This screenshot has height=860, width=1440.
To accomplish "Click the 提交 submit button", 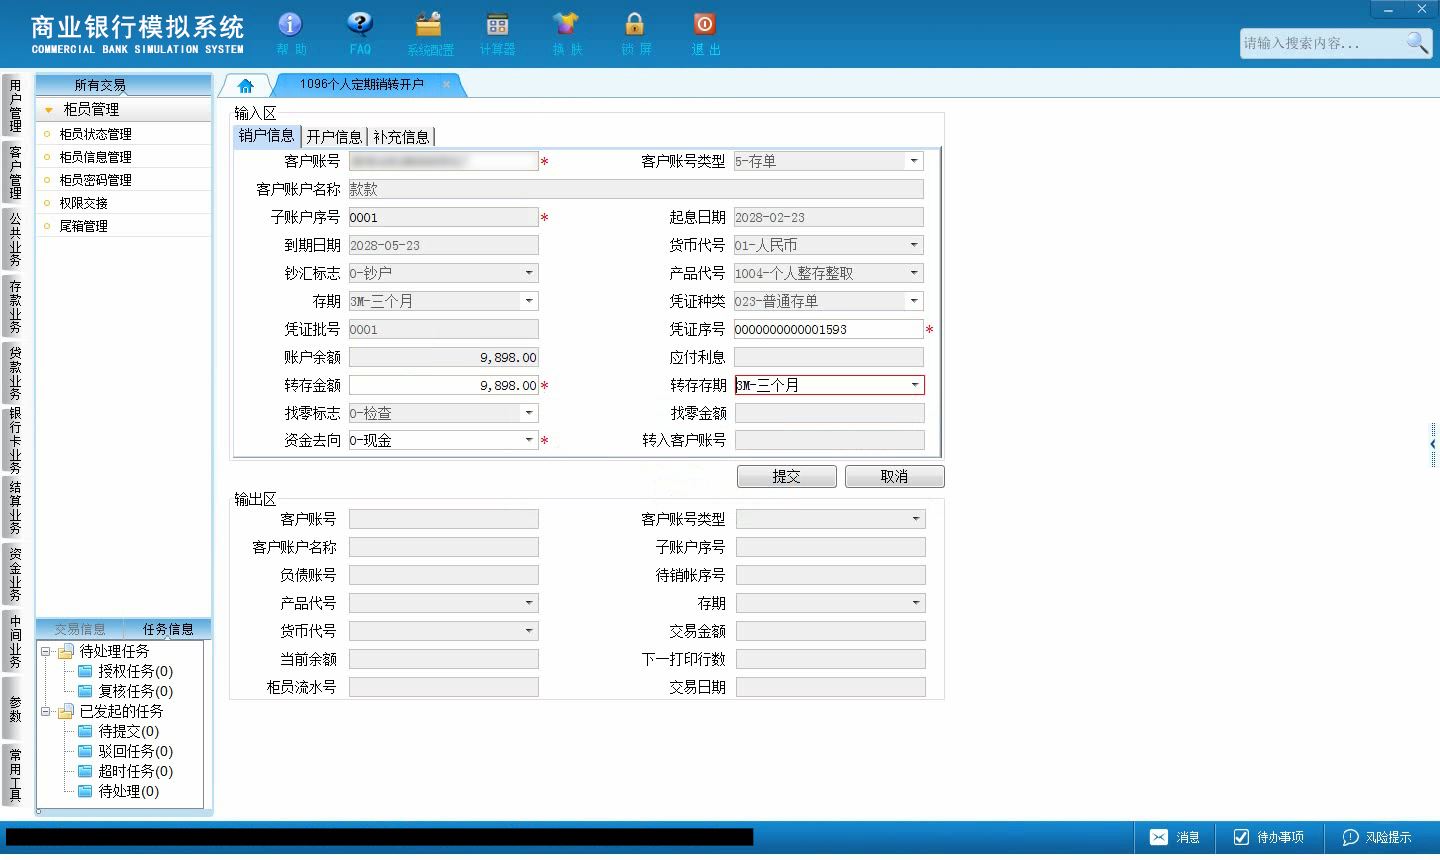I will pos(787,477).
